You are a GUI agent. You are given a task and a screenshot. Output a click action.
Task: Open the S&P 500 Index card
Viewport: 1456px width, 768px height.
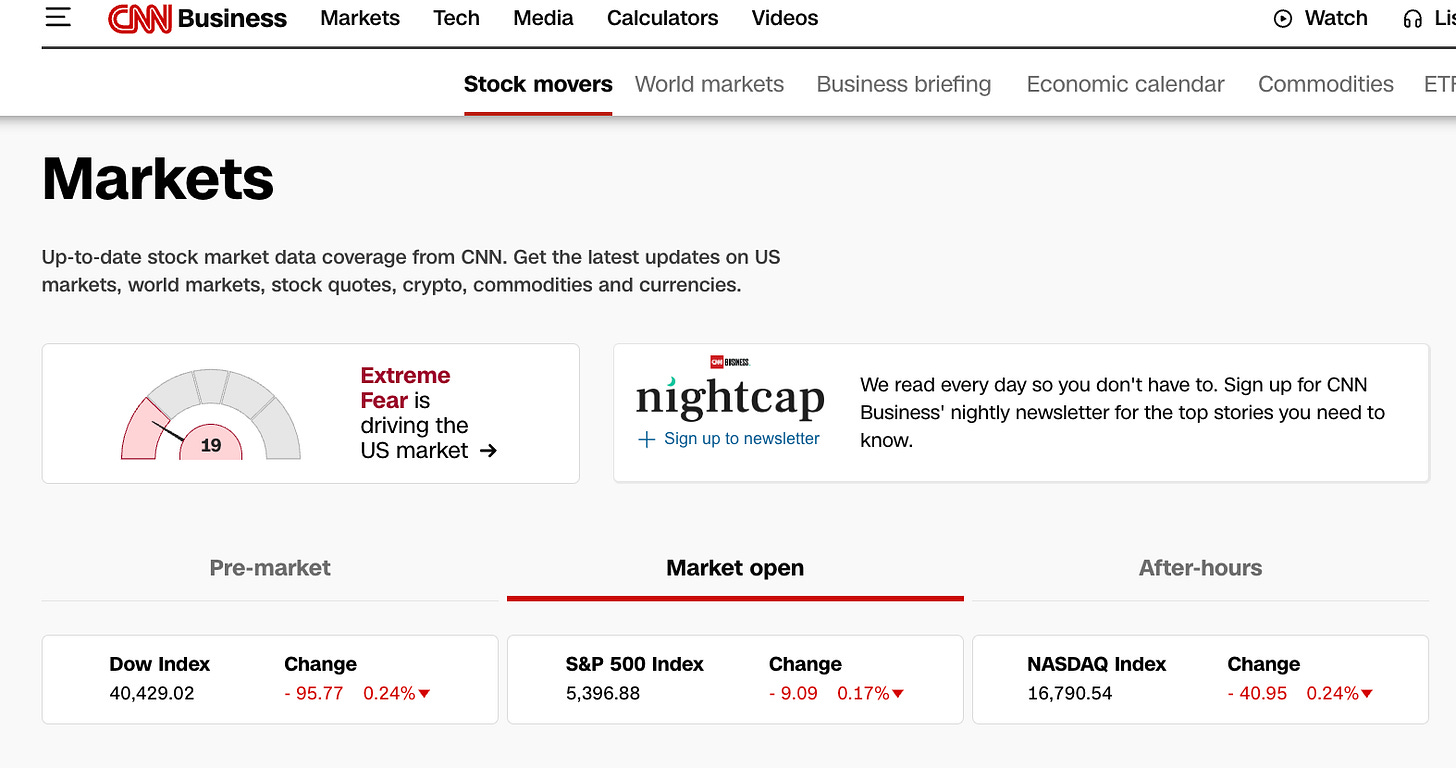click(x=735, y=679)
